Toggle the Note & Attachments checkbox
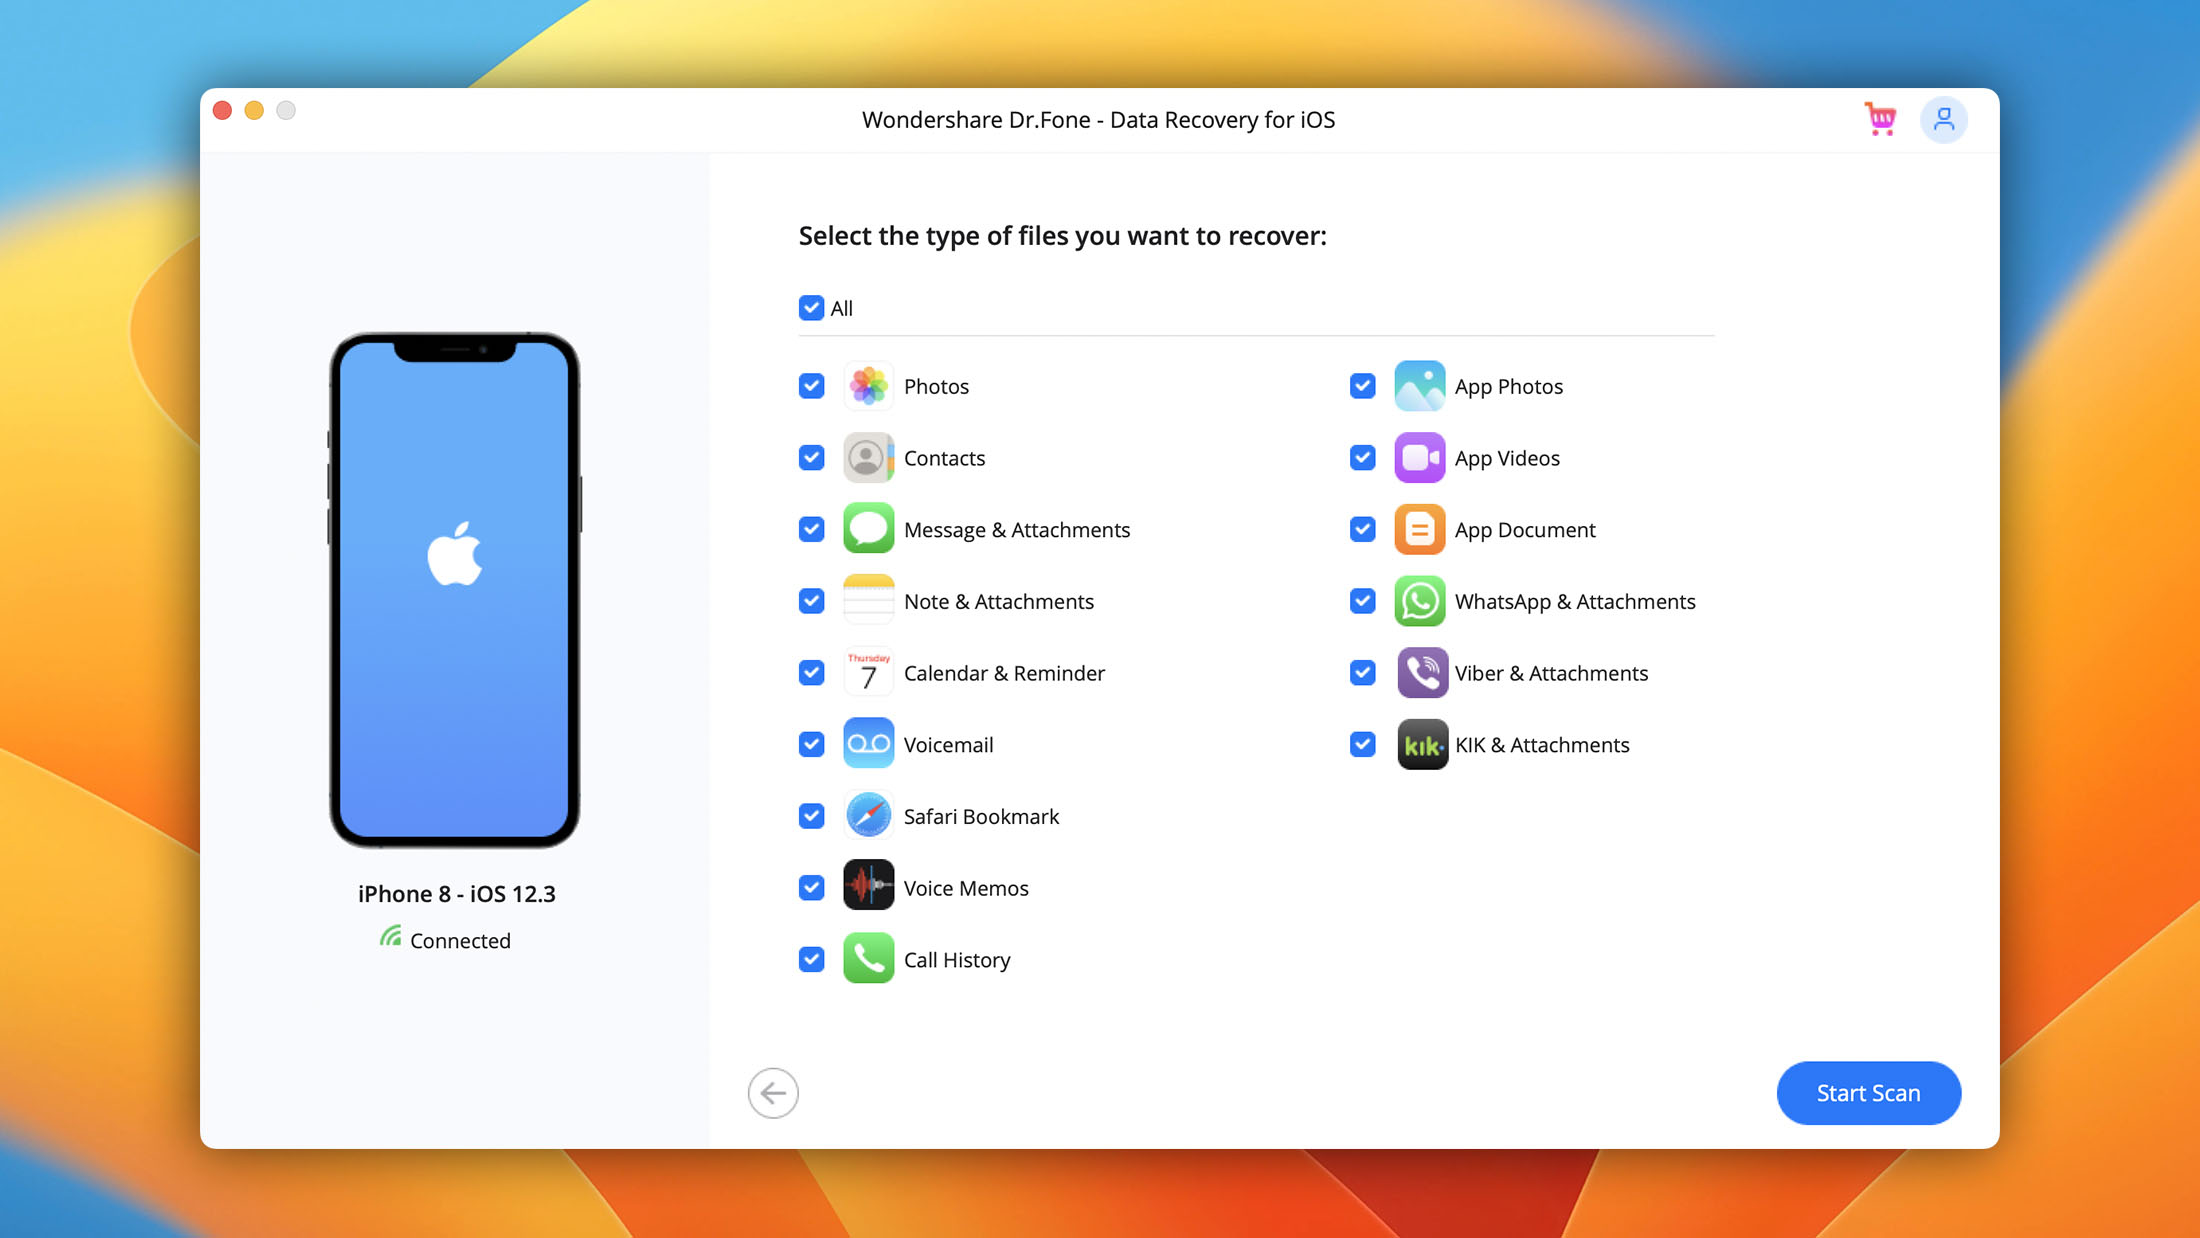The width and height of the screenshot is (2200, 1238). point(811,601)
